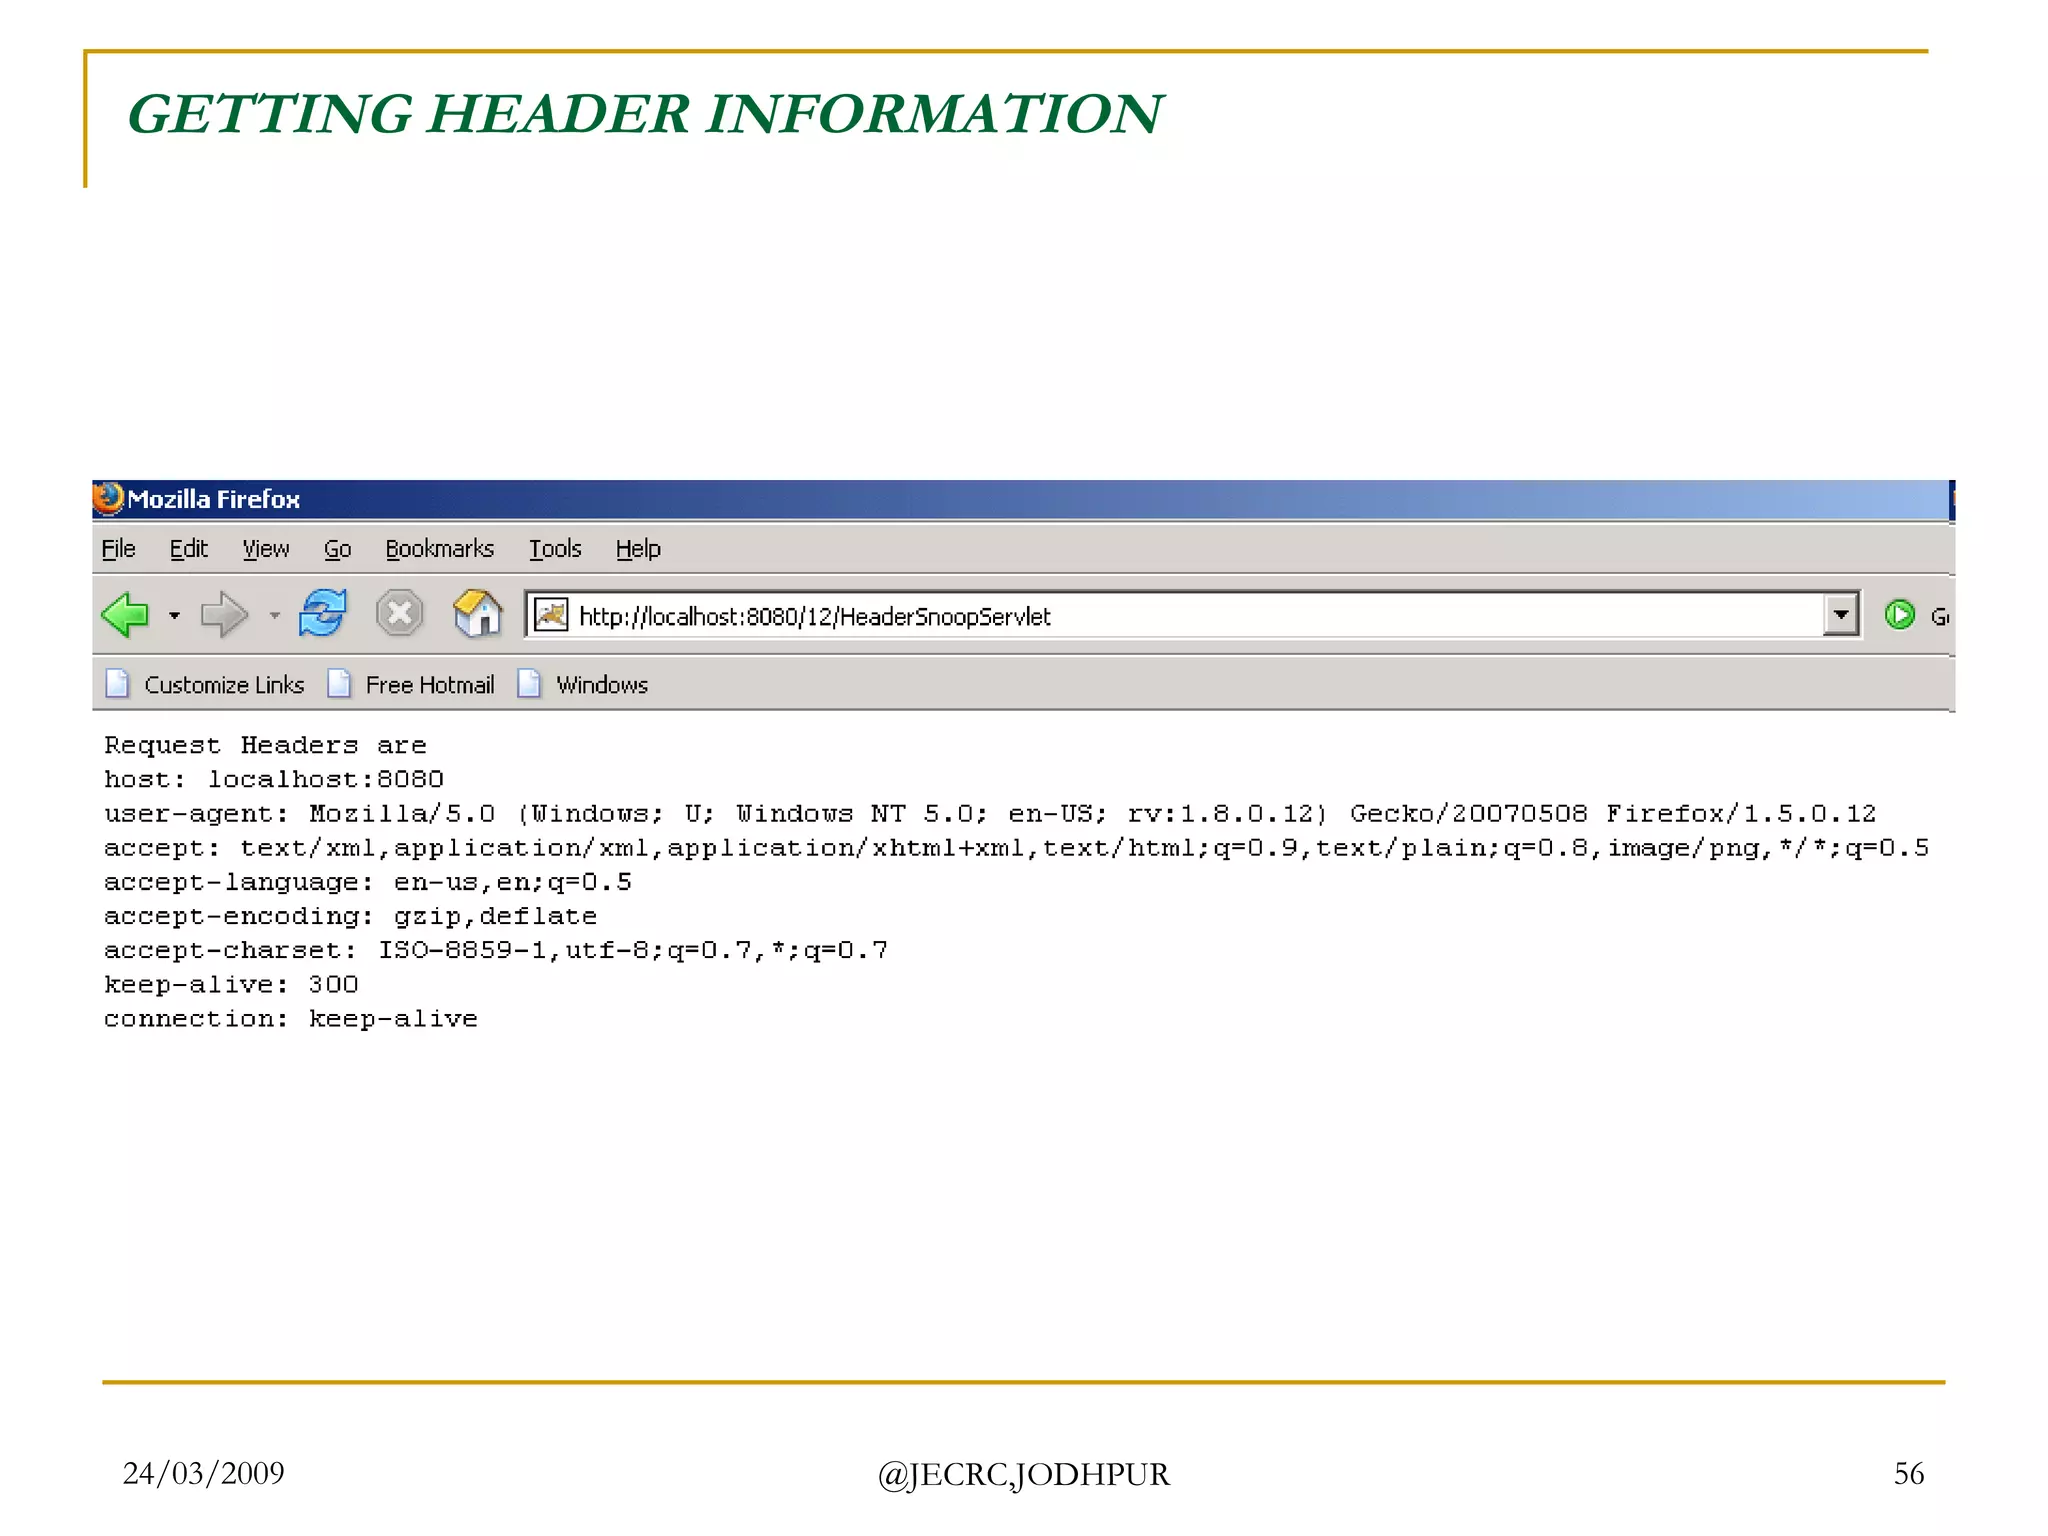Open the File menu

click(118, 549)
